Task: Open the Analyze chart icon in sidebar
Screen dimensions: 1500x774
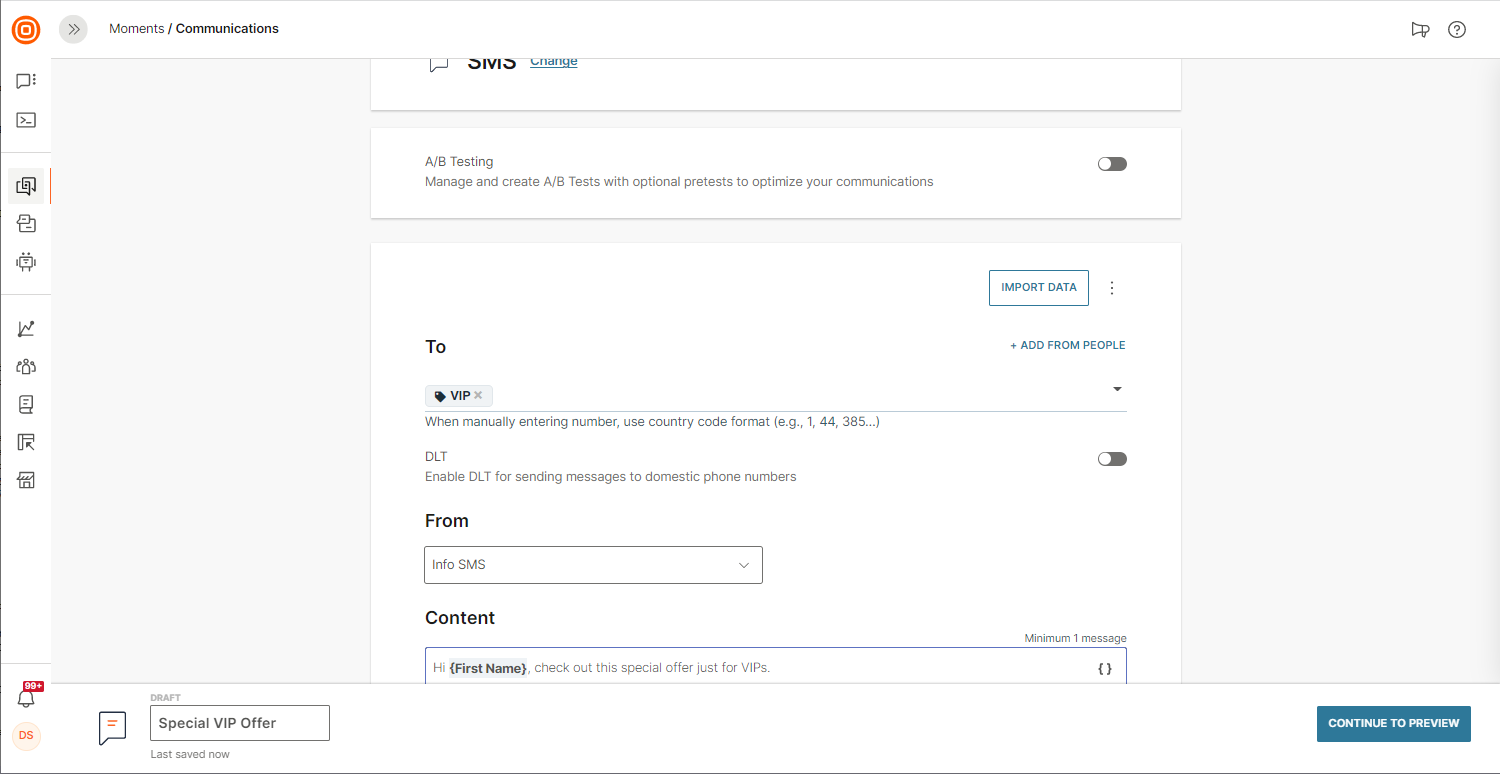Action: point(26,328)
